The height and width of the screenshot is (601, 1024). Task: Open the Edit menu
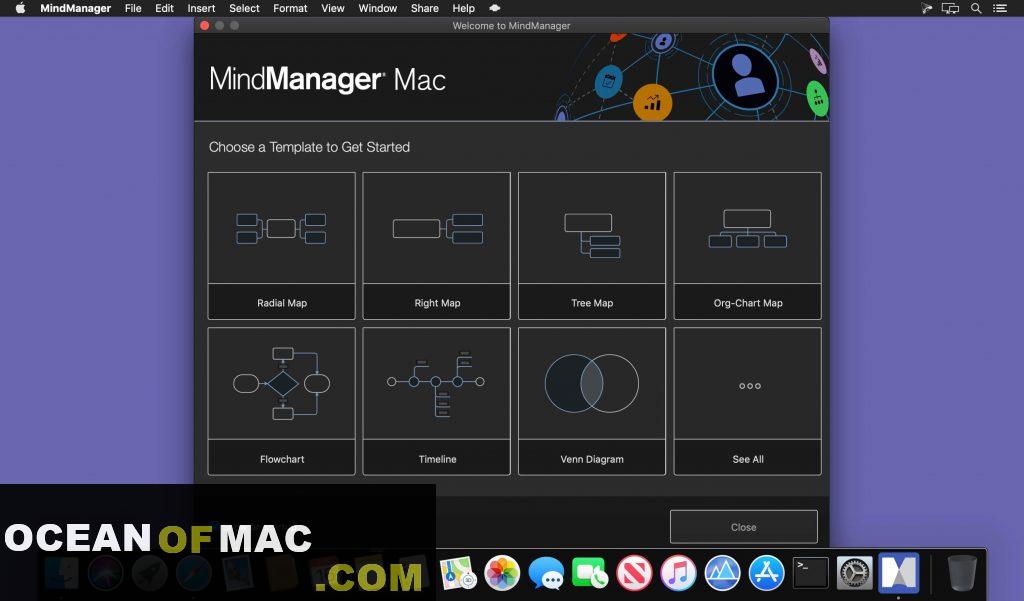[164, 8]
